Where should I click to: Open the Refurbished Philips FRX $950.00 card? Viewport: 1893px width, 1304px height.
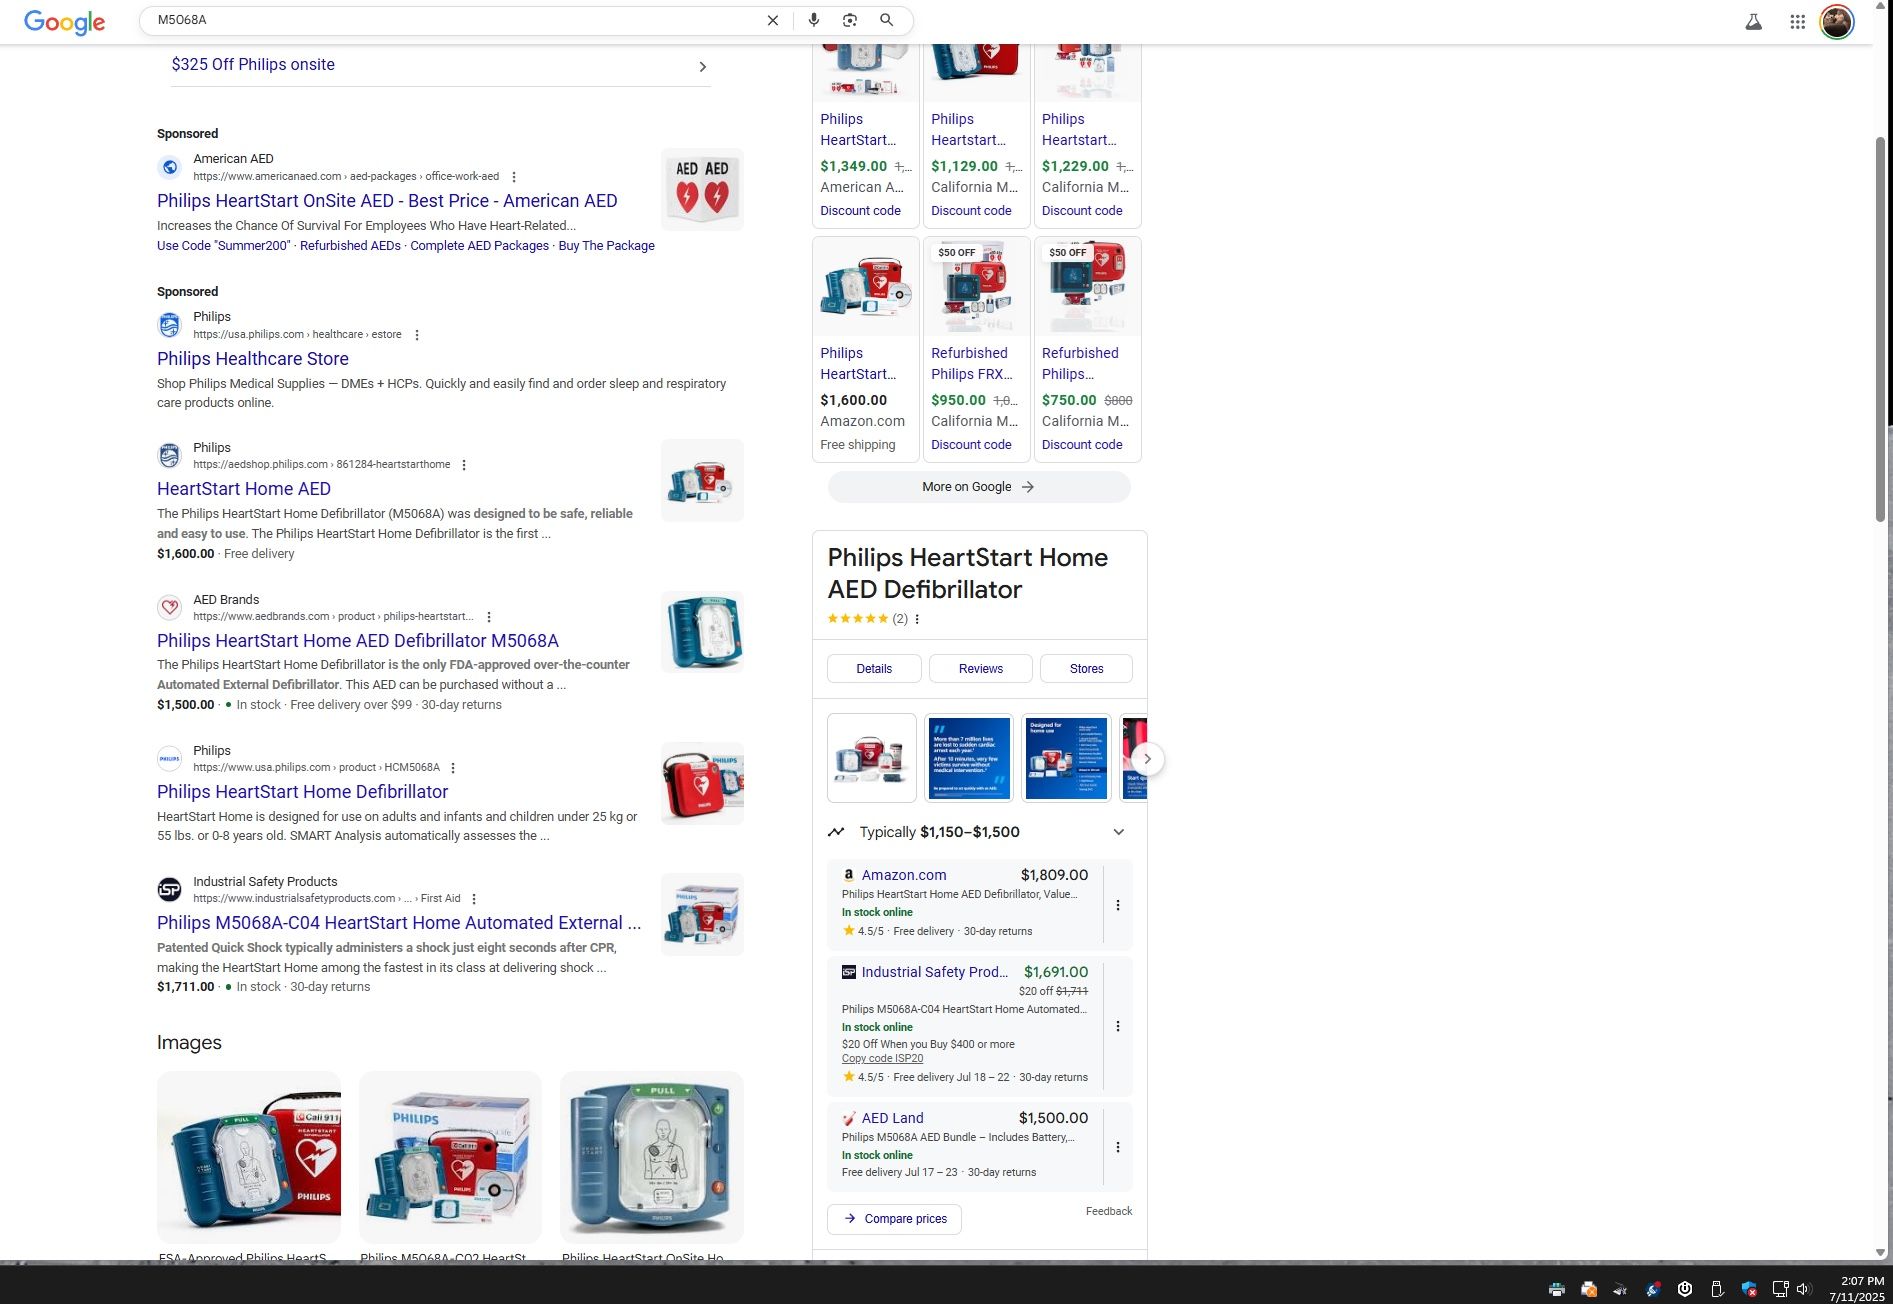click(977, 349)
